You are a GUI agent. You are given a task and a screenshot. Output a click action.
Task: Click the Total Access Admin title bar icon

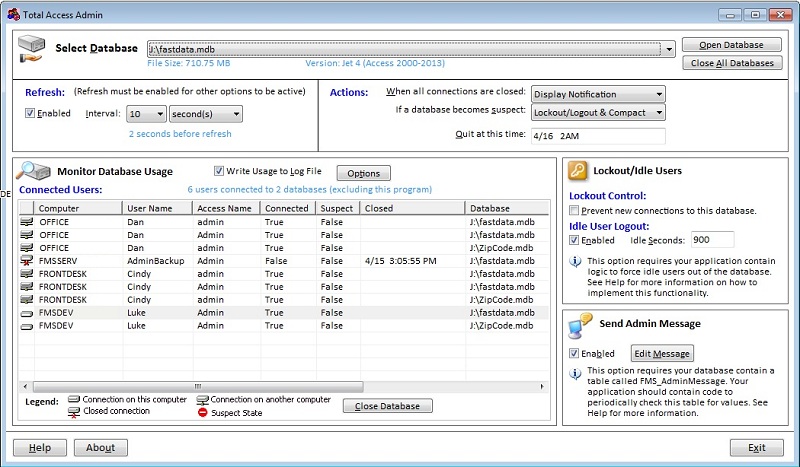coord(13,14)
